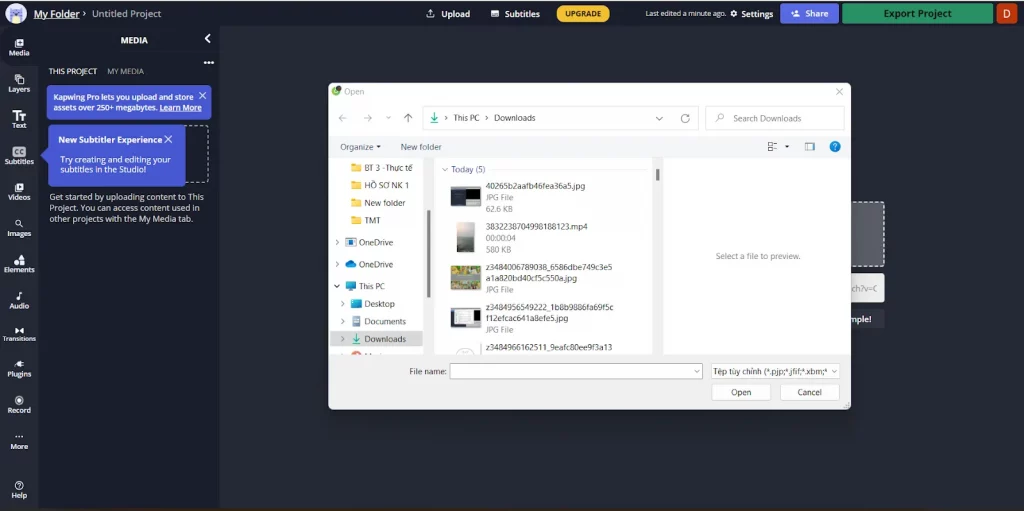Screen dimensions: 1024x511
Task: Select Downloads in the navigation tree
Action: 384,339
